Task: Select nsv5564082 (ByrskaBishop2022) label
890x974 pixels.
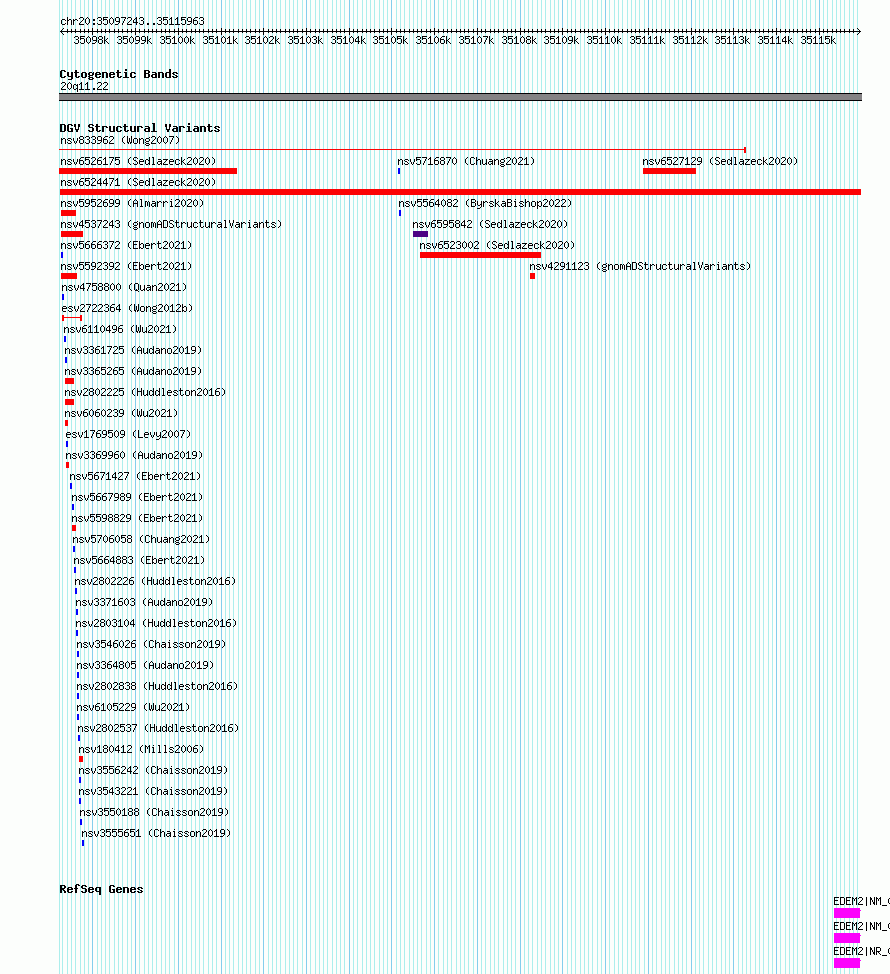Action: tap(485, 204)
